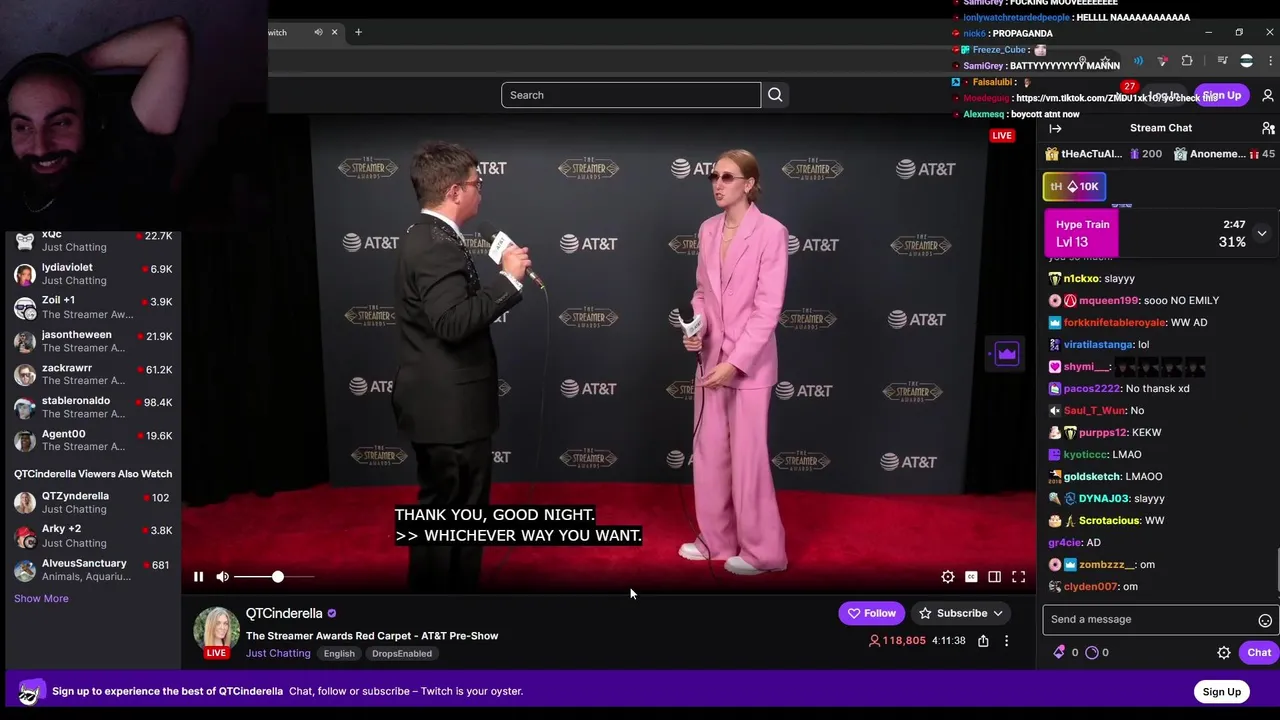Open the Agent00 sidebar channel
Screen dimensions: 1280x720
coord(92,440)
